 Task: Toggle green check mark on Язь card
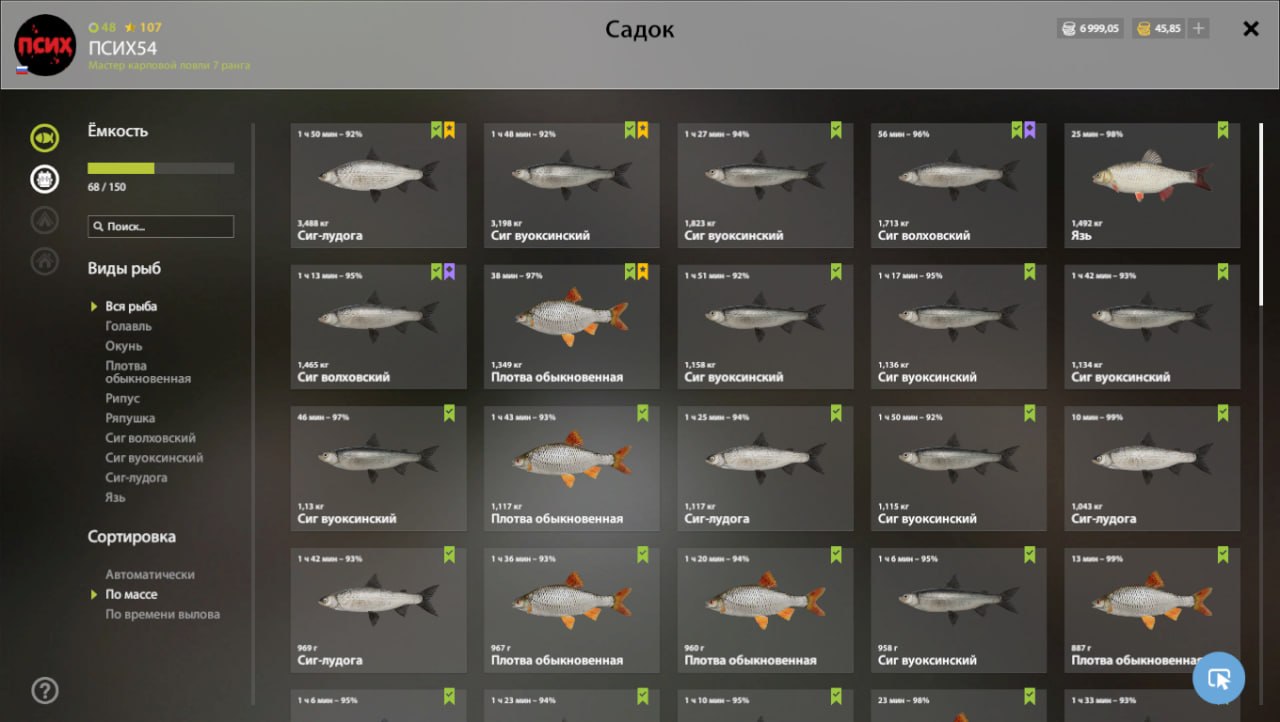(1223, 130)
